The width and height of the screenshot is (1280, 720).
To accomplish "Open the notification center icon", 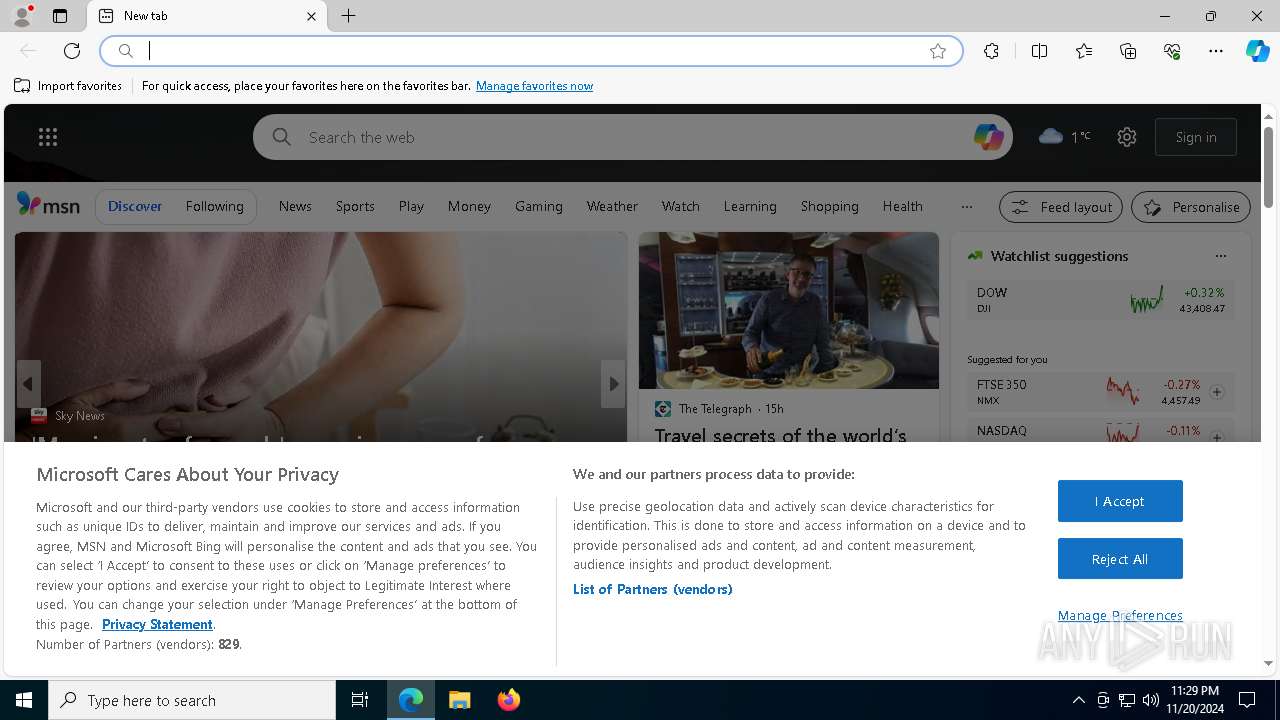I will click(1247, 700).
